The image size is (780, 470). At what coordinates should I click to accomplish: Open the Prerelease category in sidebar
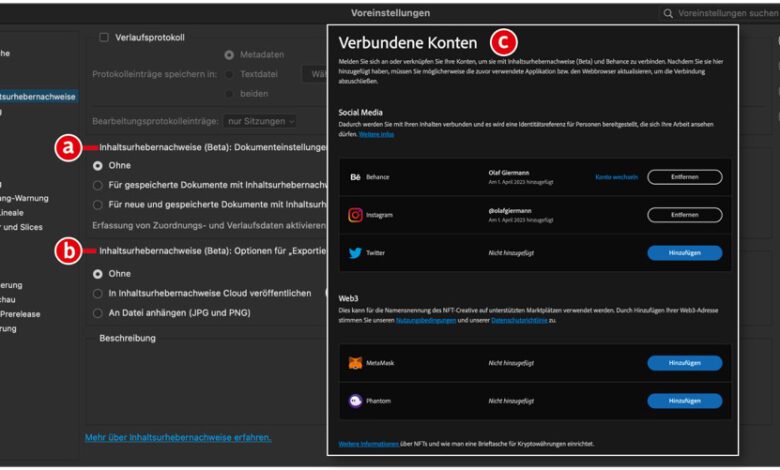tap(20, 314)
